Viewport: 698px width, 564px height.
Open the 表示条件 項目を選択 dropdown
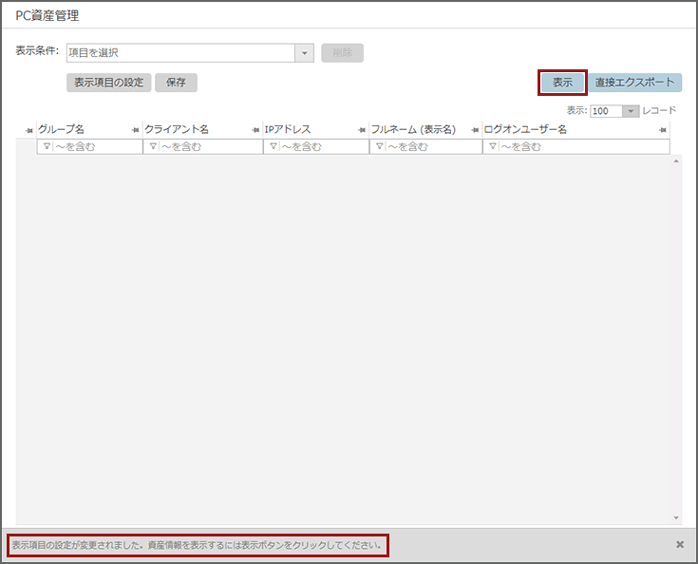[190, 53]
